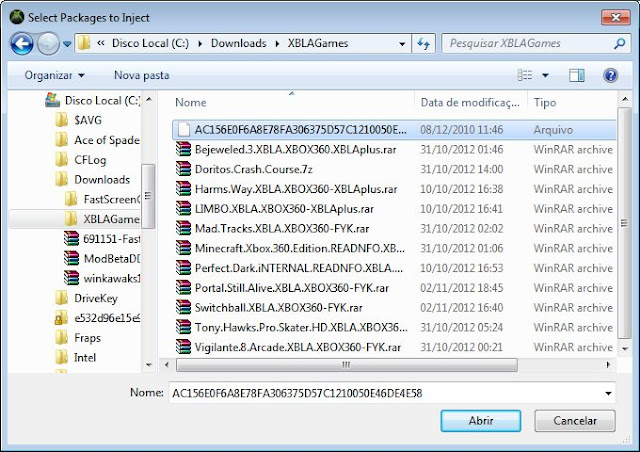
Task: Click the Cancelar button
Action: pos(575,421)
